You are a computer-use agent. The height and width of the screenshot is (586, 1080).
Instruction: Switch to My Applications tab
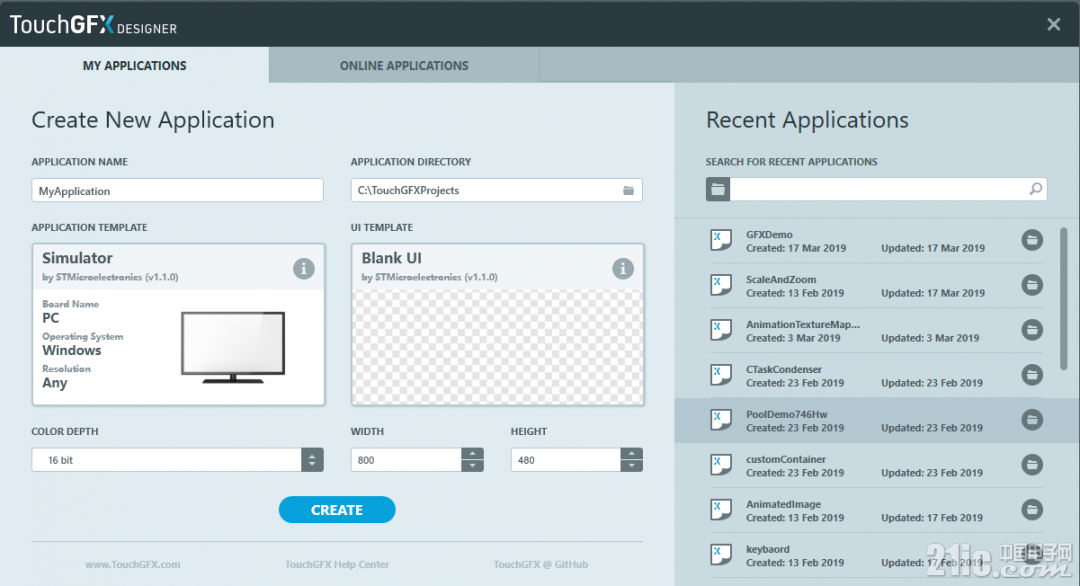point(134,65)
